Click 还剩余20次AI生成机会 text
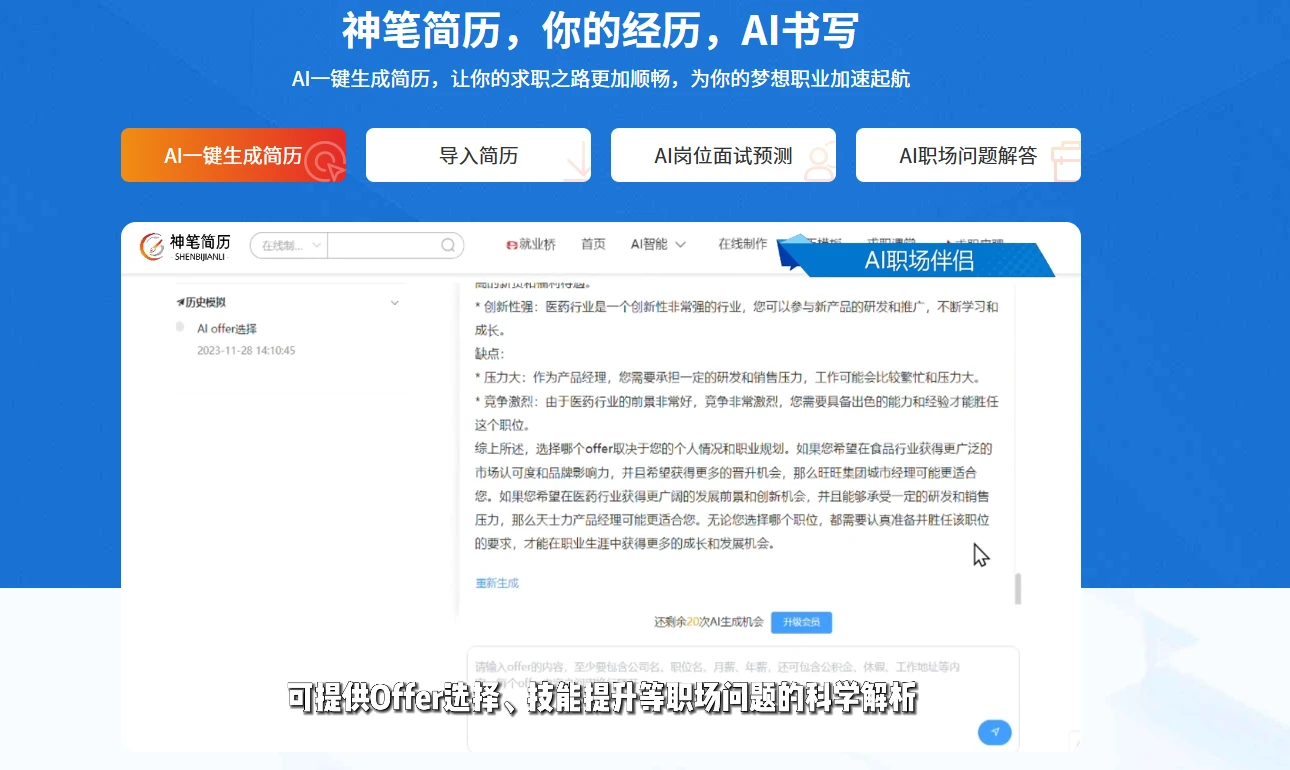 pos(709,622)
